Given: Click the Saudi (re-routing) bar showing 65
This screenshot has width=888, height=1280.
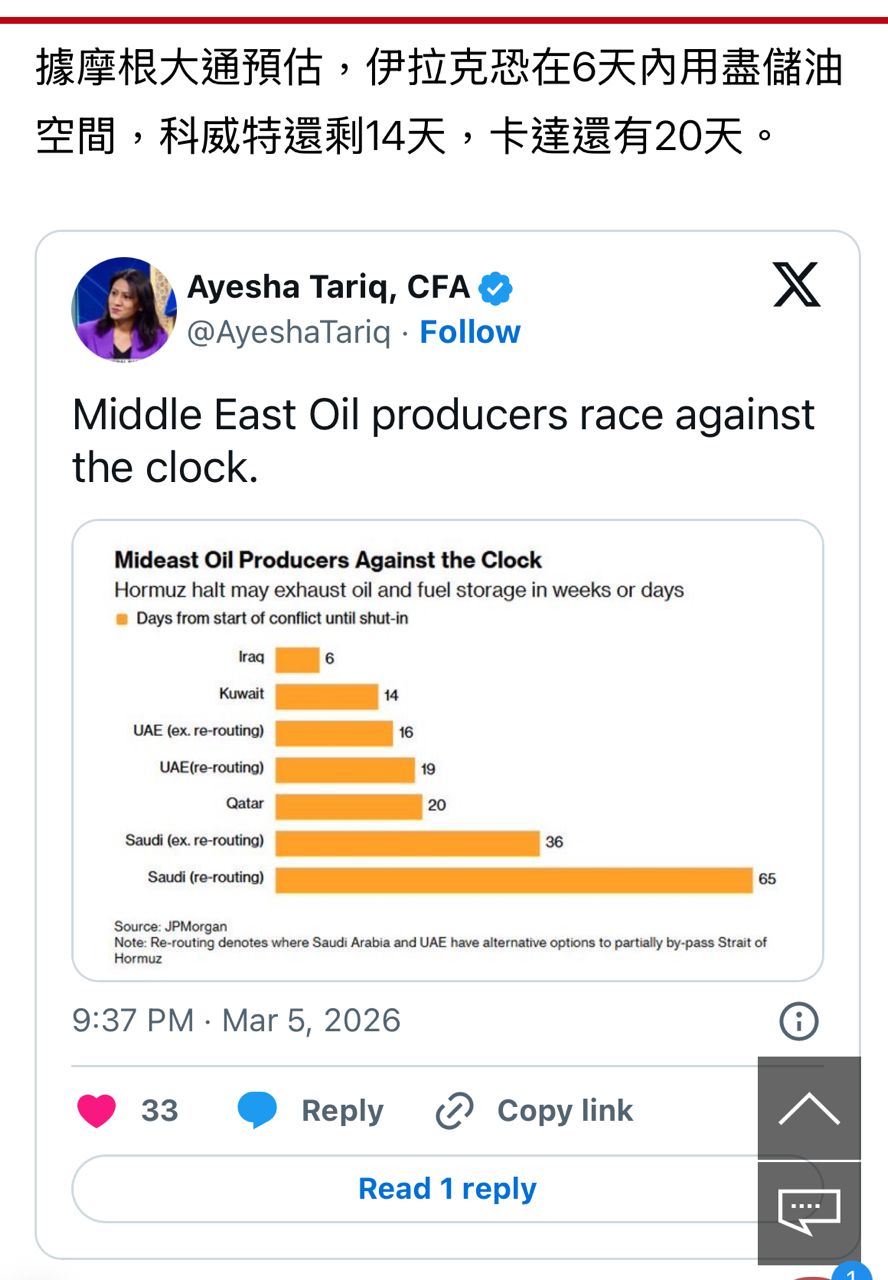Looking at the screenshot, I should [x=513, y=879].
